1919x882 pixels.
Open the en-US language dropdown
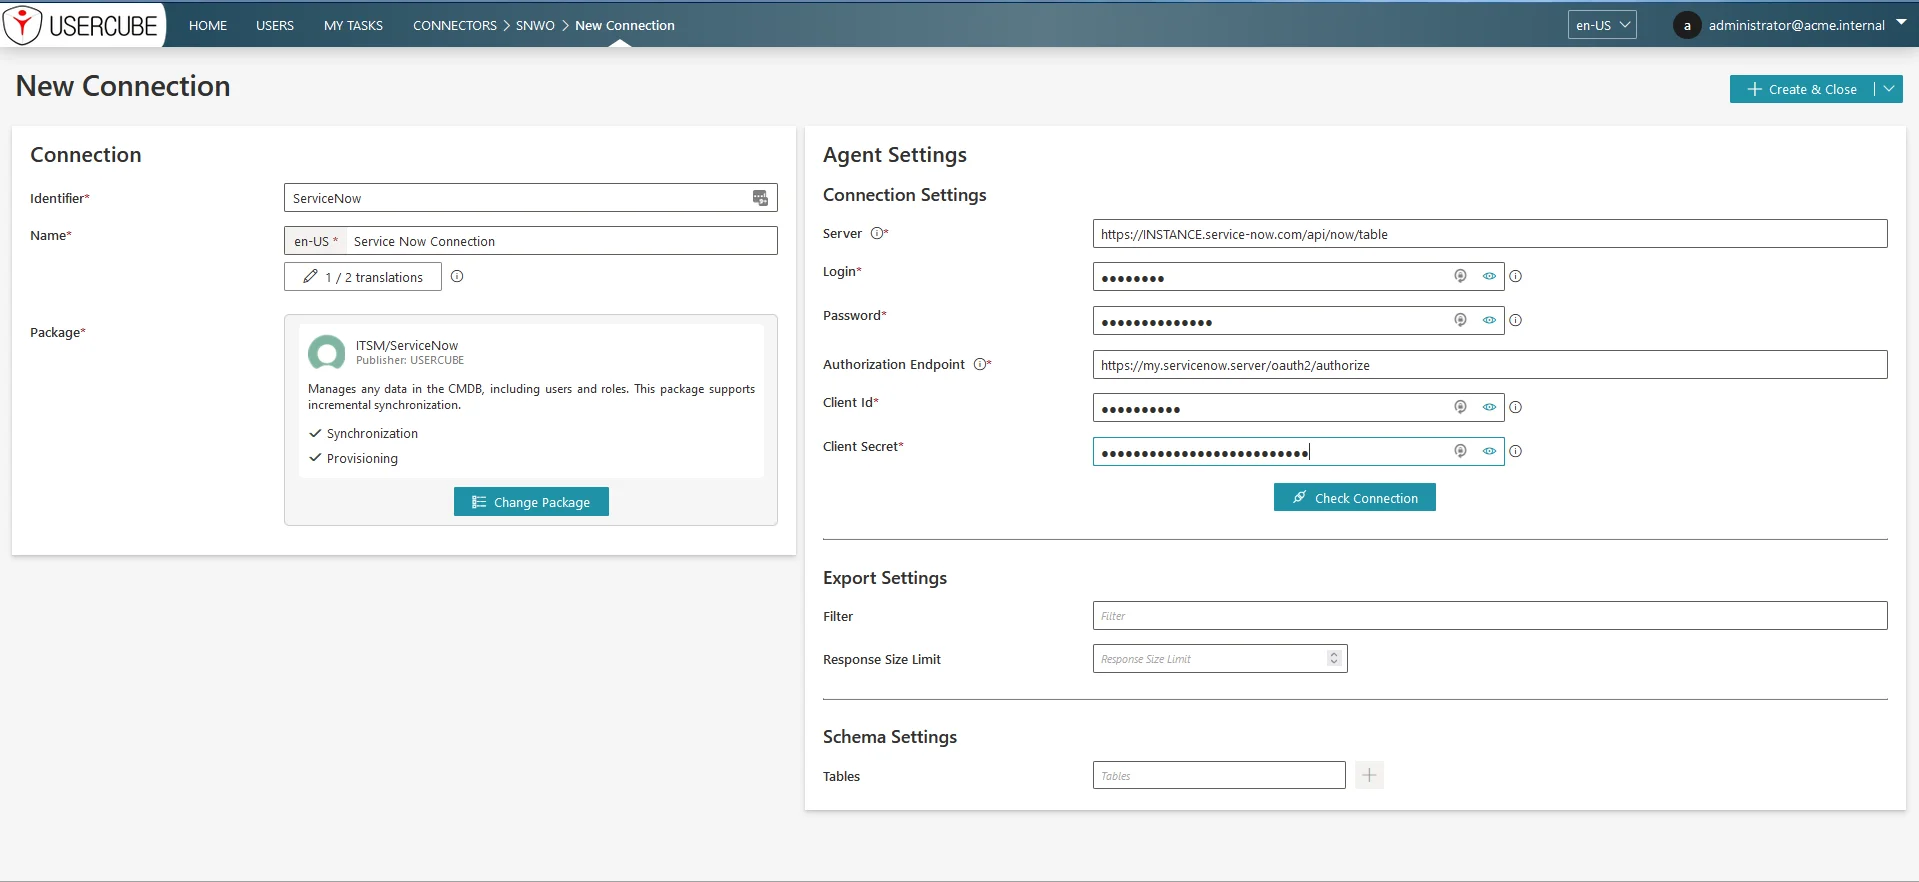(x=1602, y=25)
